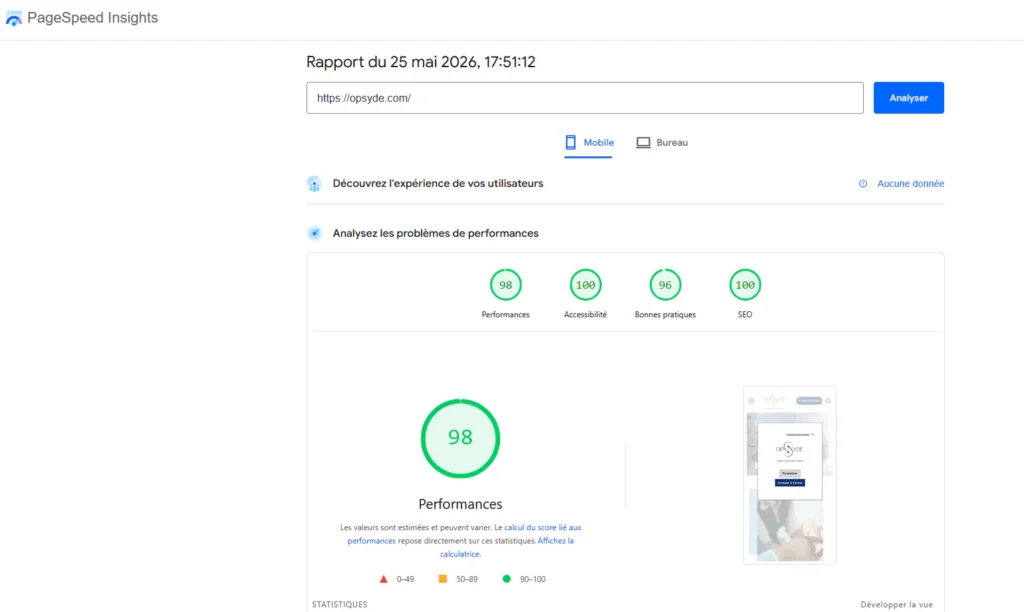Image resolution: width=1024 pixels, height=612 pixels.
Task: Click the user experience section icon
Action: pos(314,184)
